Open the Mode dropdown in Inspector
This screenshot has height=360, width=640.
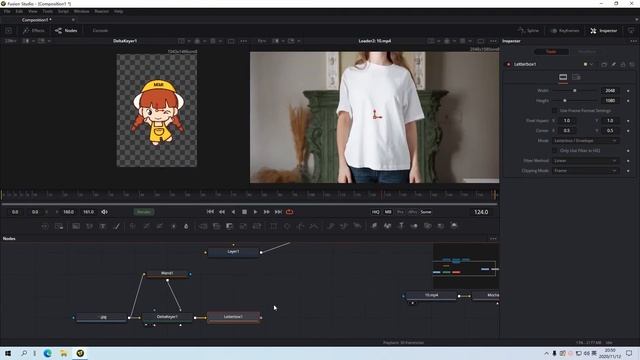click(x=586, y=140)
